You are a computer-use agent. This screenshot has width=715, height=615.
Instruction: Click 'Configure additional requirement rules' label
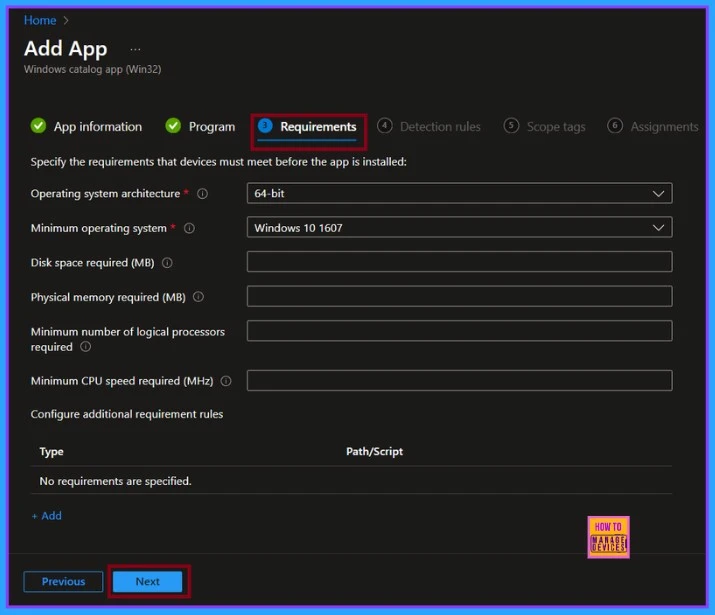point(127,414)
